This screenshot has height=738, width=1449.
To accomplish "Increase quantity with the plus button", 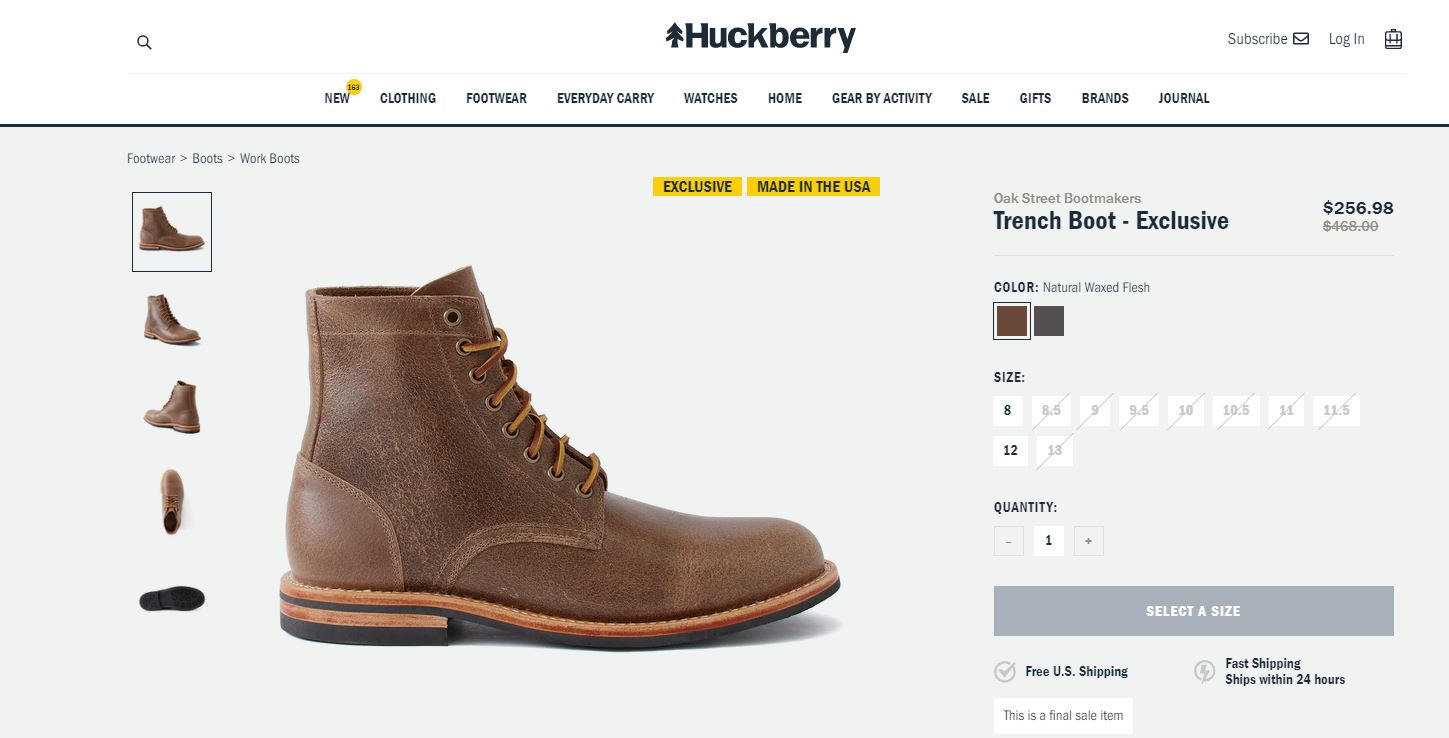I will [1088, 541].
